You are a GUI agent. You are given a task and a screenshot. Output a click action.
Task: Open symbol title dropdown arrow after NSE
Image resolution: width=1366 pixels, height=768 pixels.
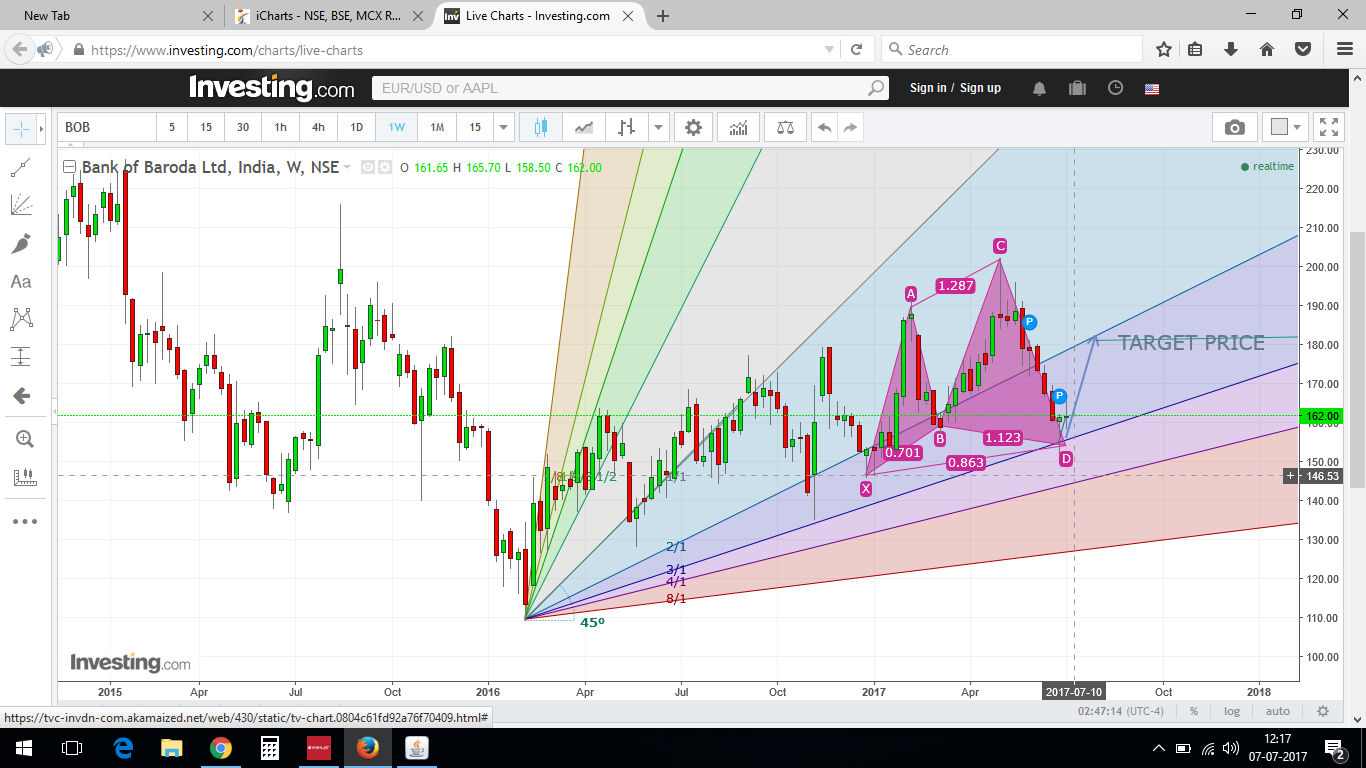click(x=347, y=168)
